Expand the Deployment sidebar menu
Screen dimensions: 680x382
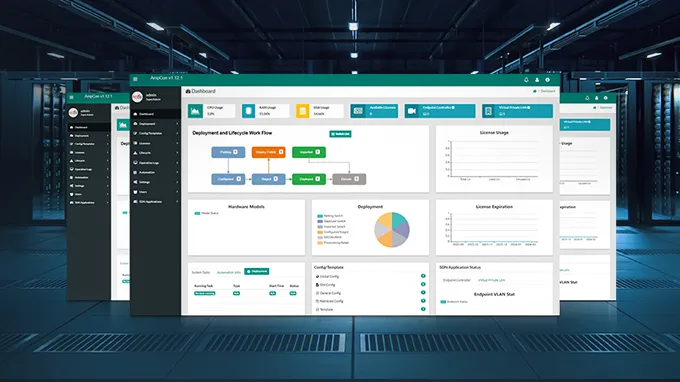click(155, 124)
